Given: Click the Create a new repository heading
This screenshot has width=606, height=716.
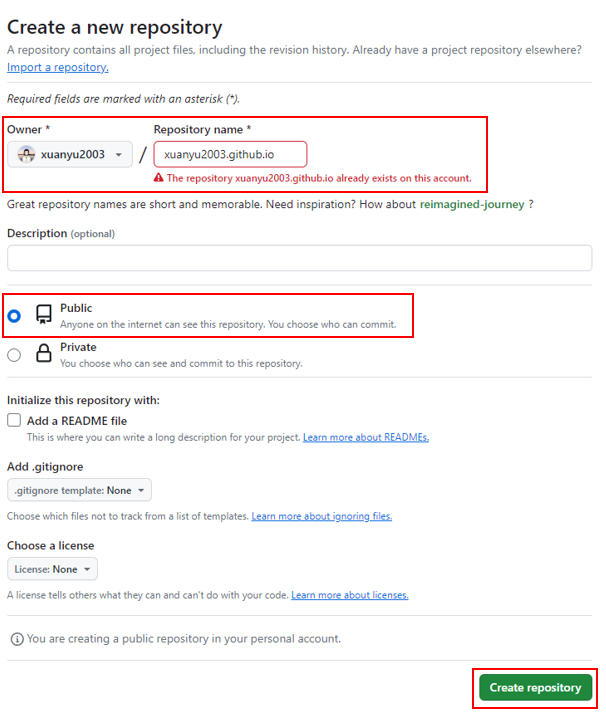Looking at the screenshot, I should point(115,27).
